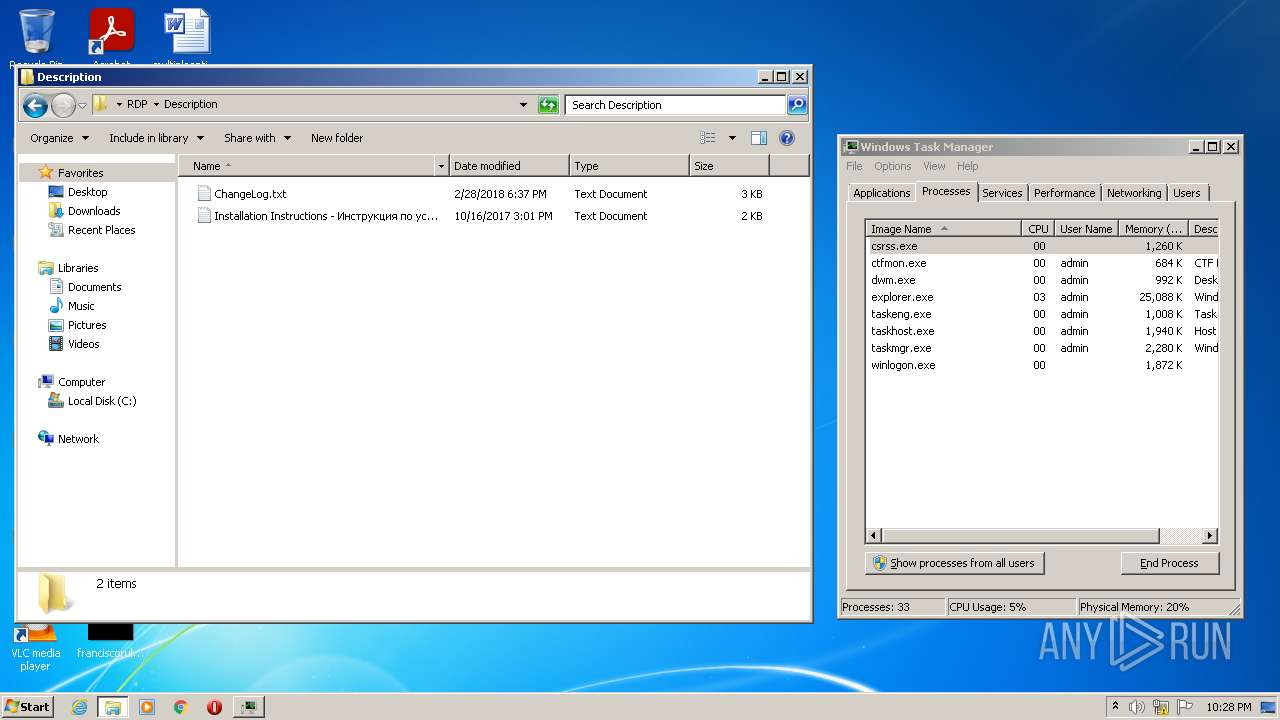This screenshot has width=1280, height=720.
Task: Open Pictures library
Action: 87,325
